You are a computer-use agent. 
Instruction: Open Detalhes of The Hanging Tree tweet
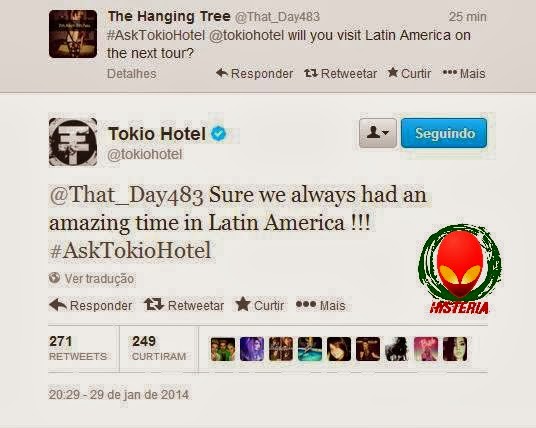[x=132, y=73]
